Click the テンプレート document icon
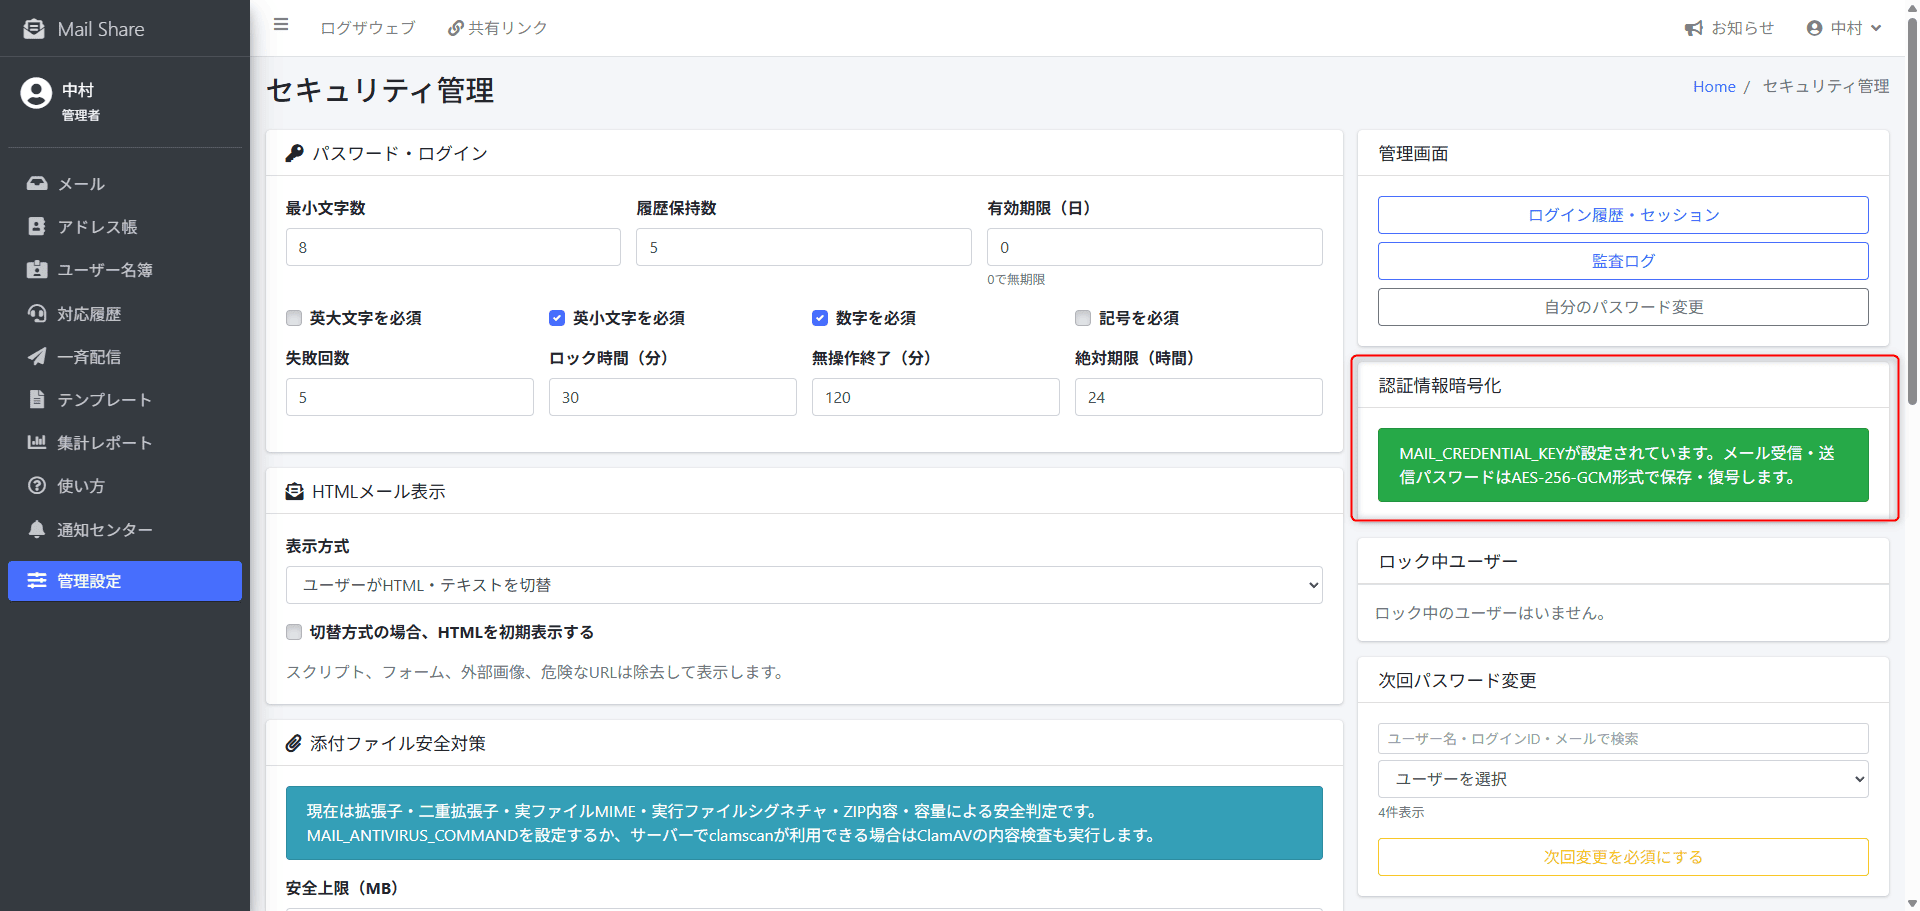This screenshot has width=1920, height=911. tap(37, 399)
